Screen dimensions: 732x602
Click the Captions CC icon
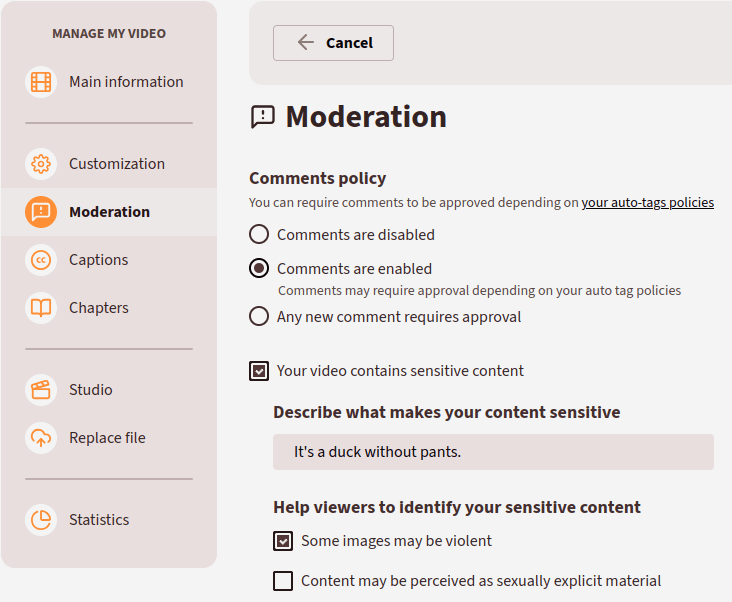(41, 260)
